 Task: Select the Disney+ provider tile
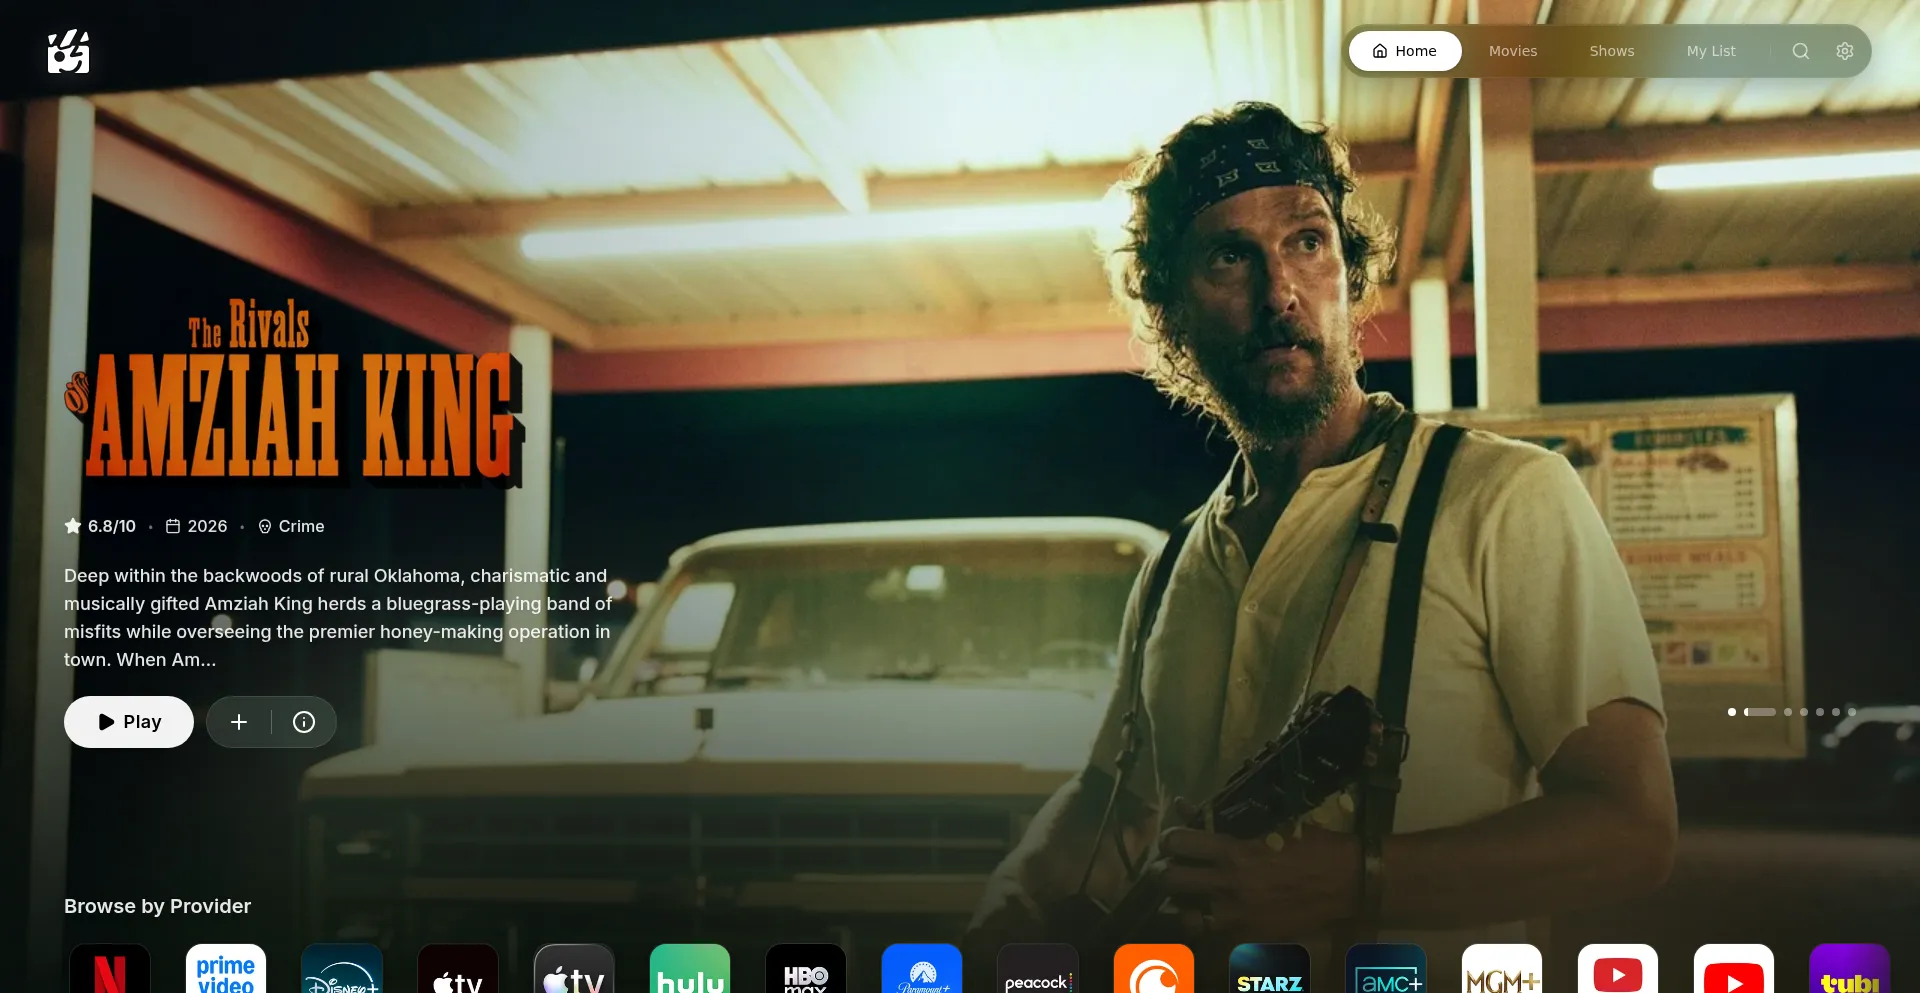342,968
